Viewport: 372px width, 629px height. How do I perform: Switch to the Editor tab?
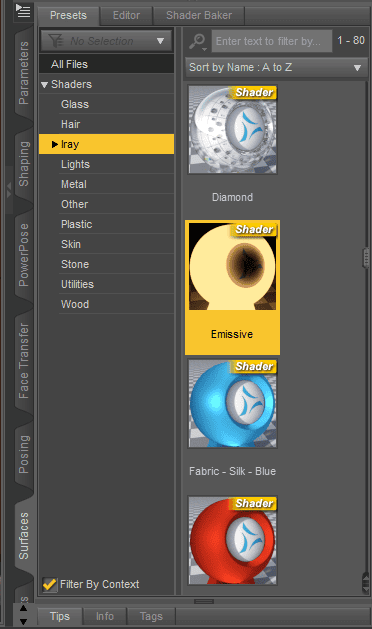[x=126, y=16]
